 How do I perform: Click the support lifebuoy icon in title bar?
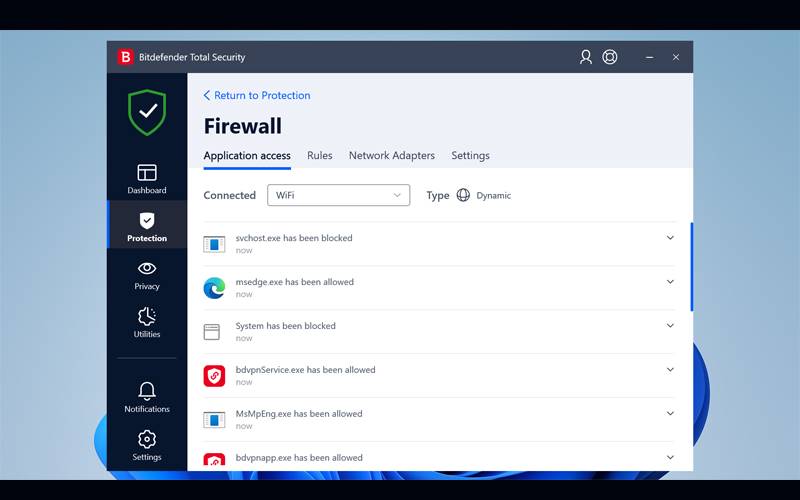610,57
